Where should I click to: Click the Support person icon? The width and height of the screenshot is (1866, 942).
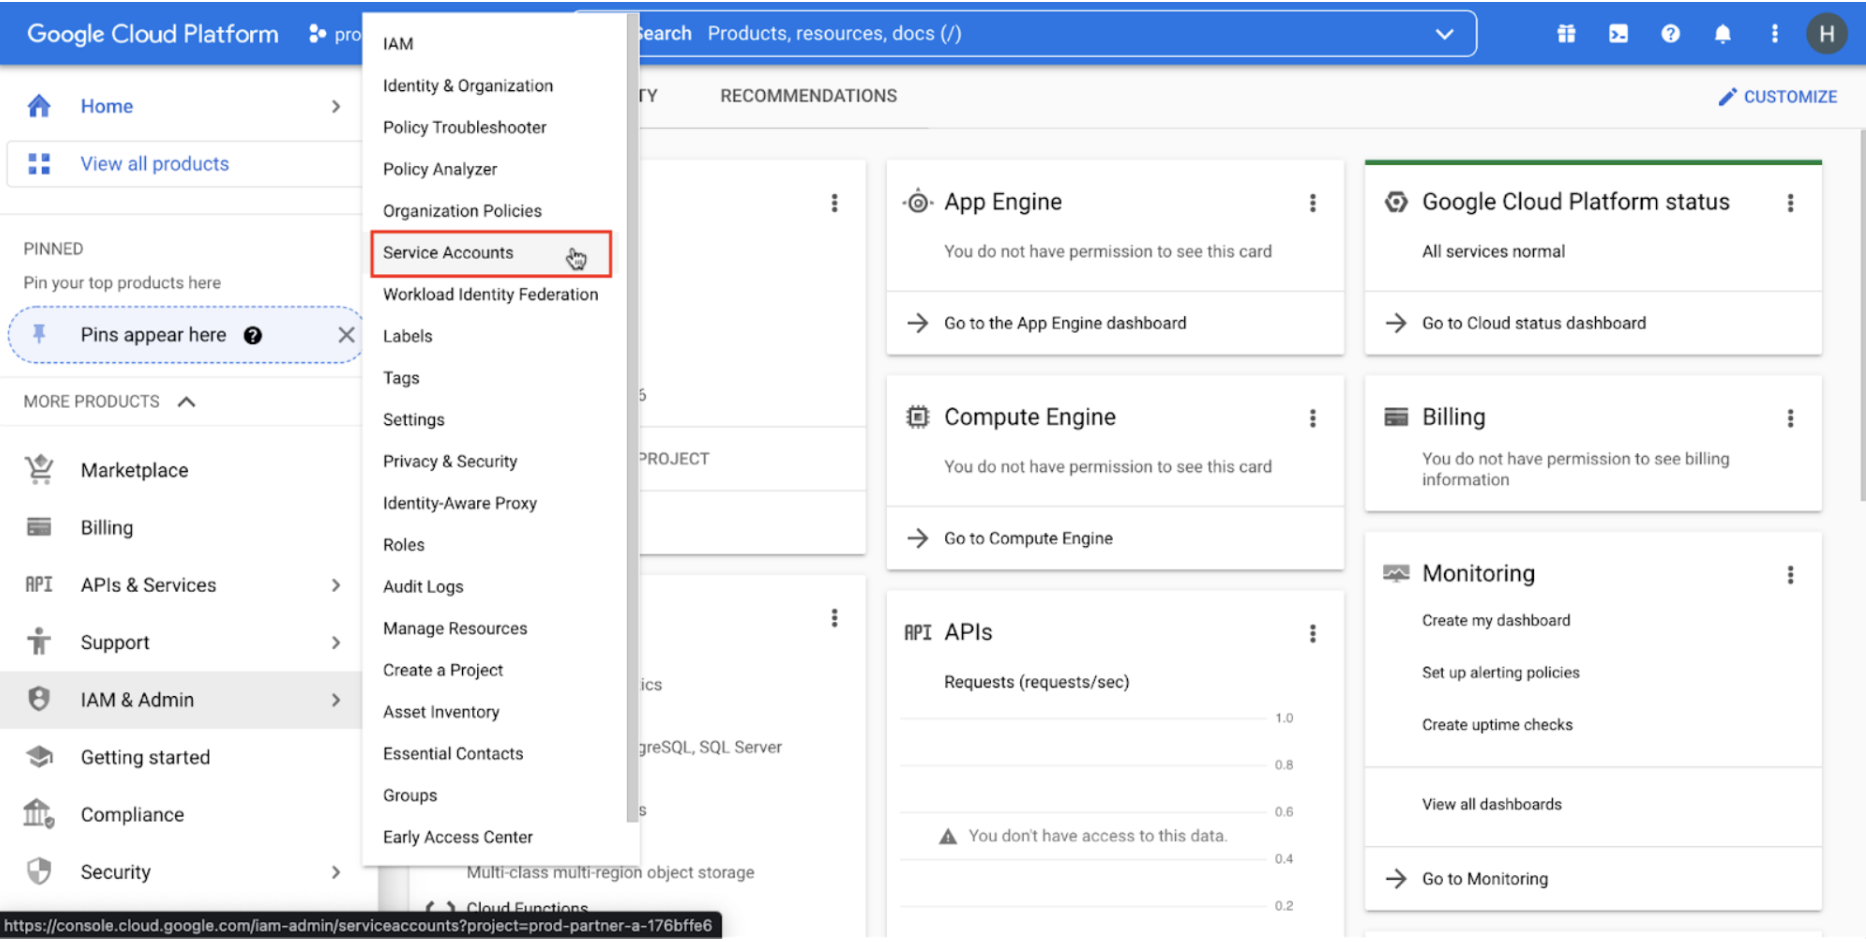coord(39,642)
